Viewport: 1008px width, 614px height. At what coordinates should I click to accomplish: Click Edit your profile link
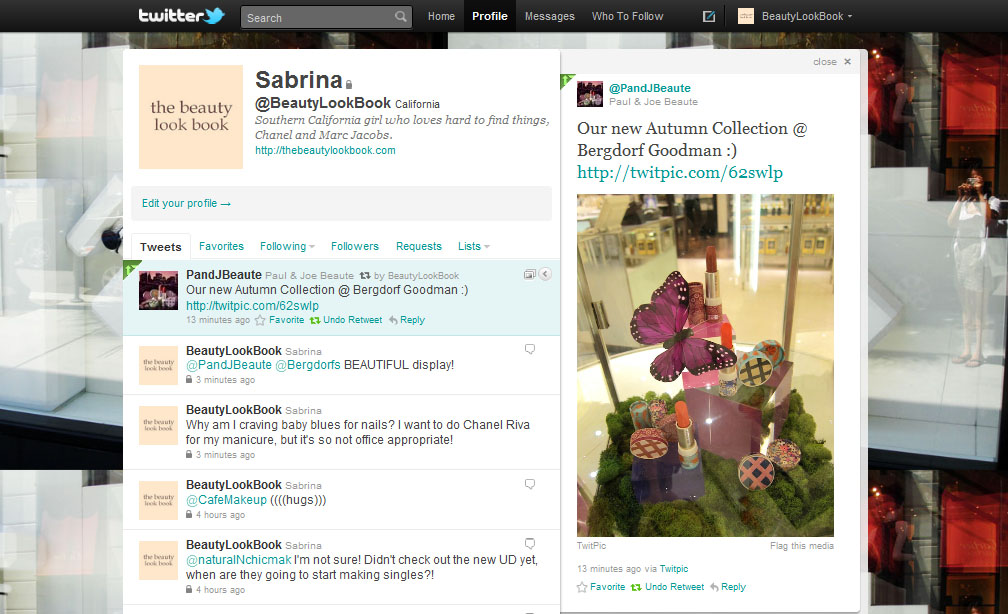(x=186, y=203)
